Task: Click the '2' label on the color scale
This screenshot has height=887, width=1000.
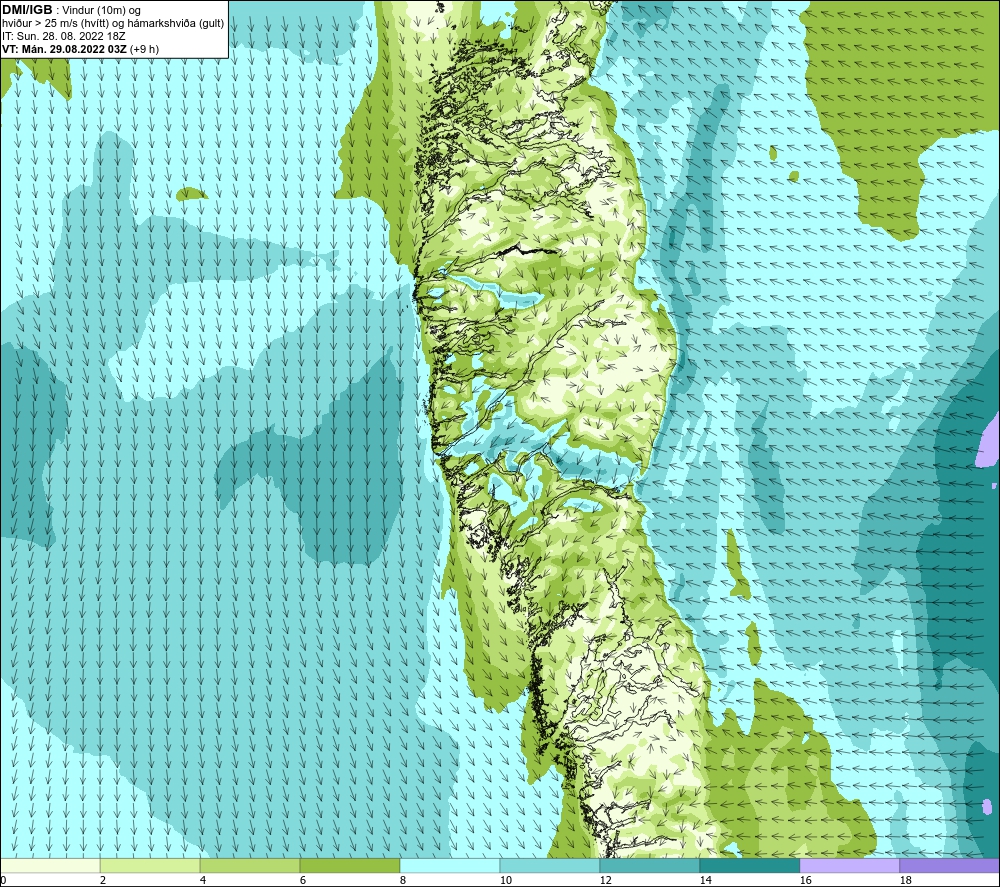Action: 103,880
